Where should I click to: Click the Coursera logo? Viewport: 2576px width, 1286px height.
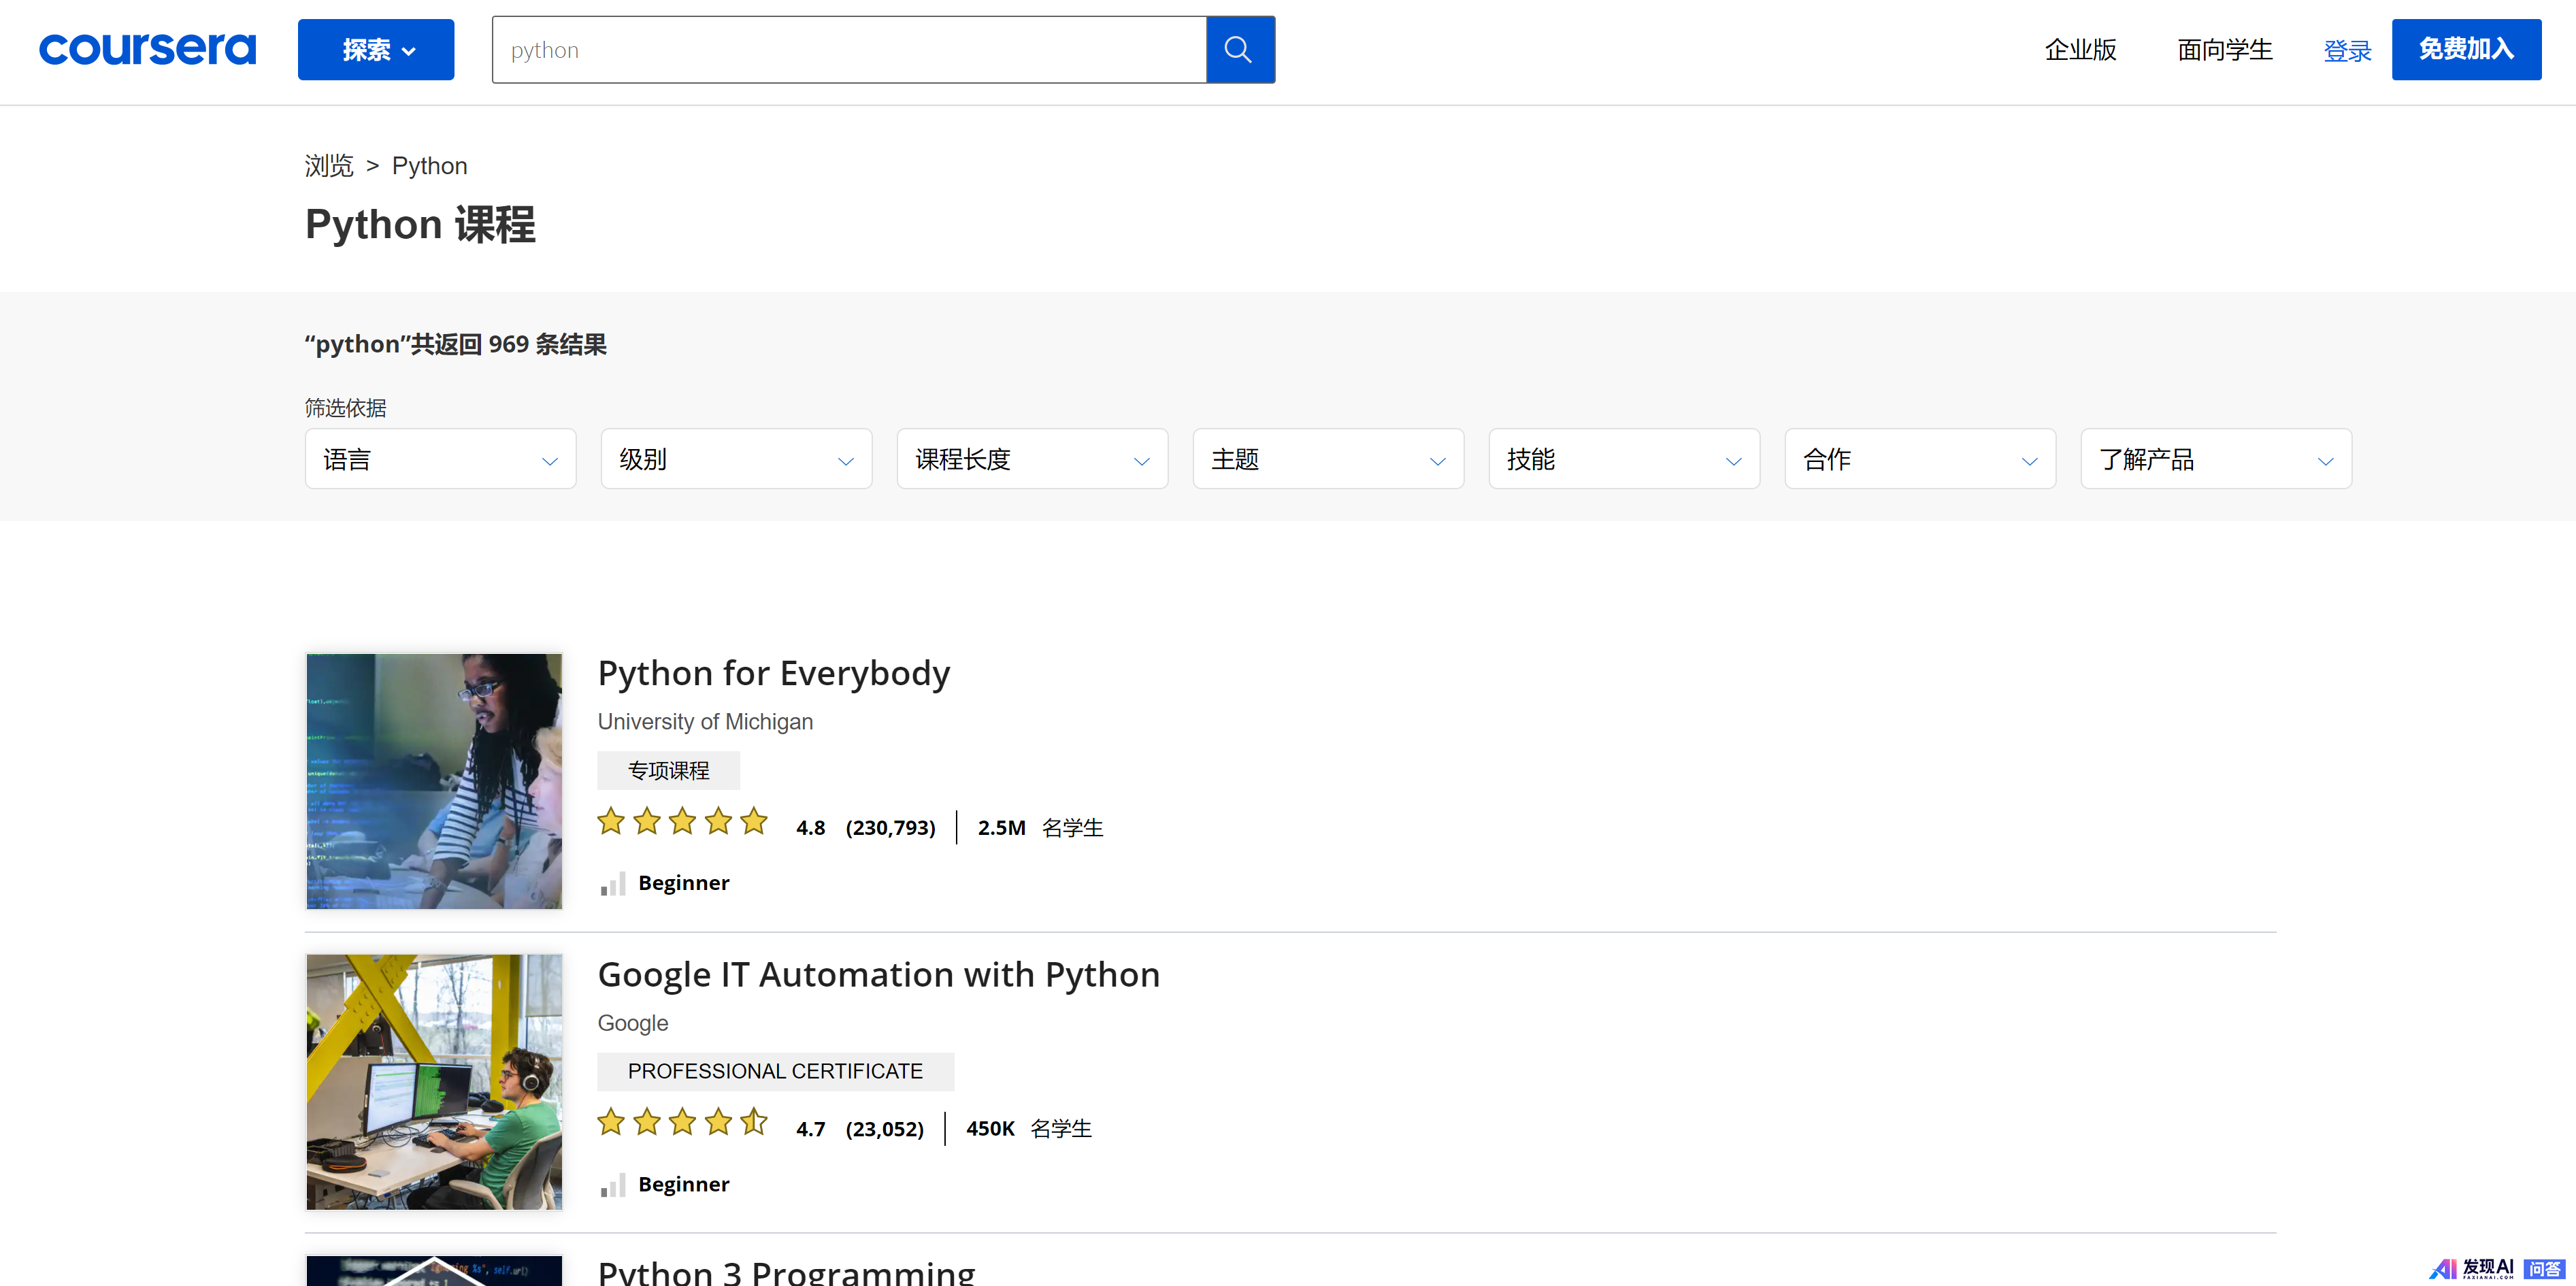tap(147, 49)
